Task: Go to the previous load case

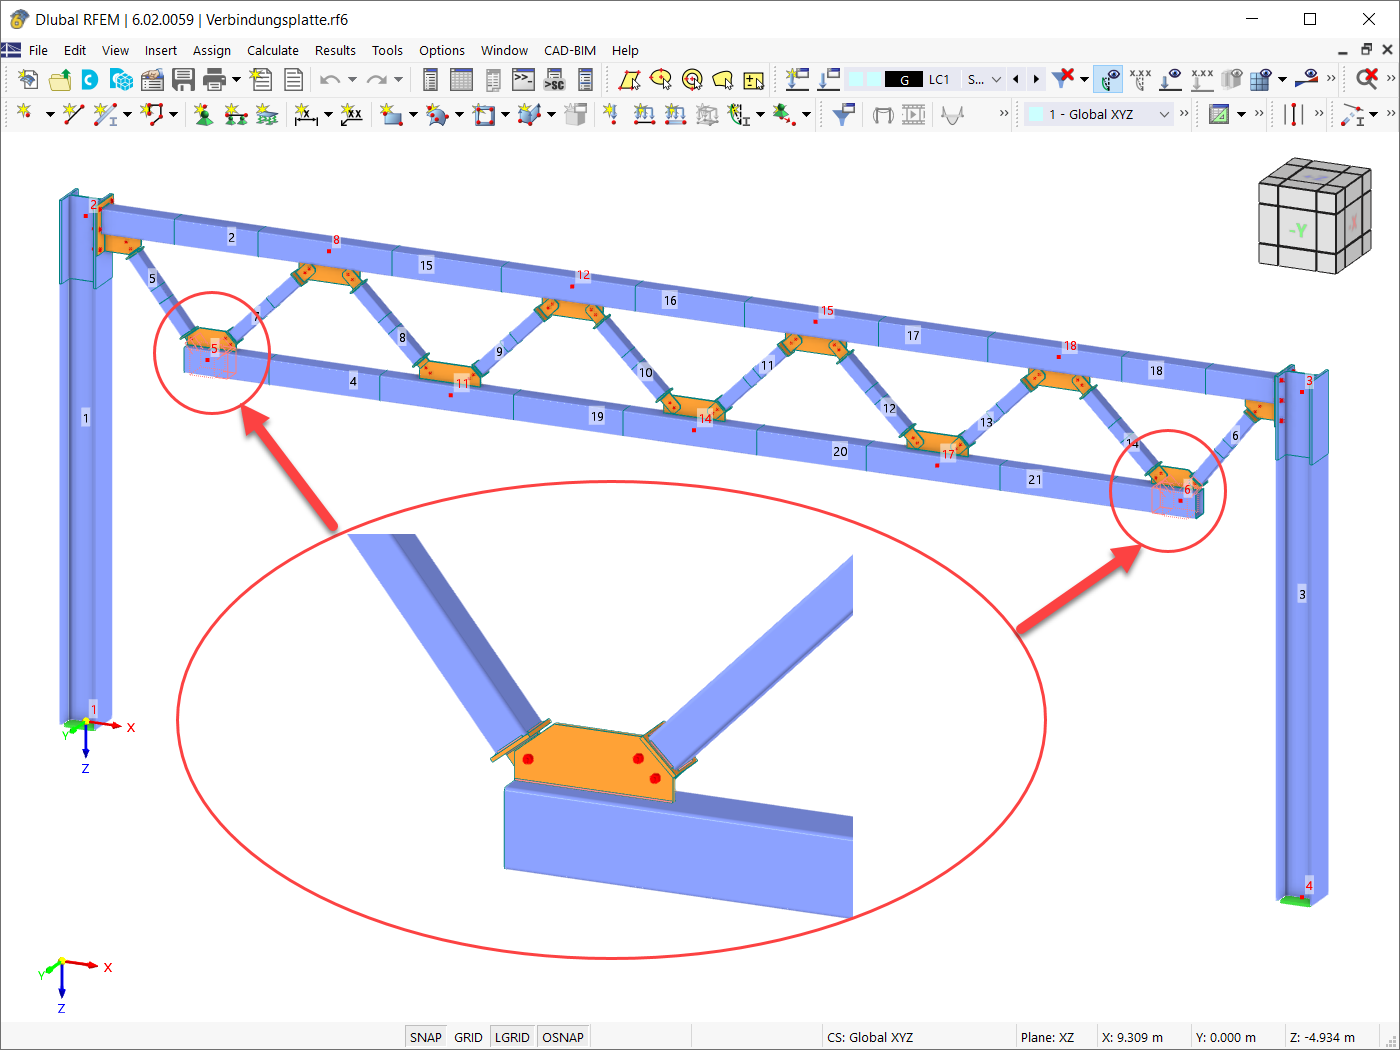Action: 1016,79
